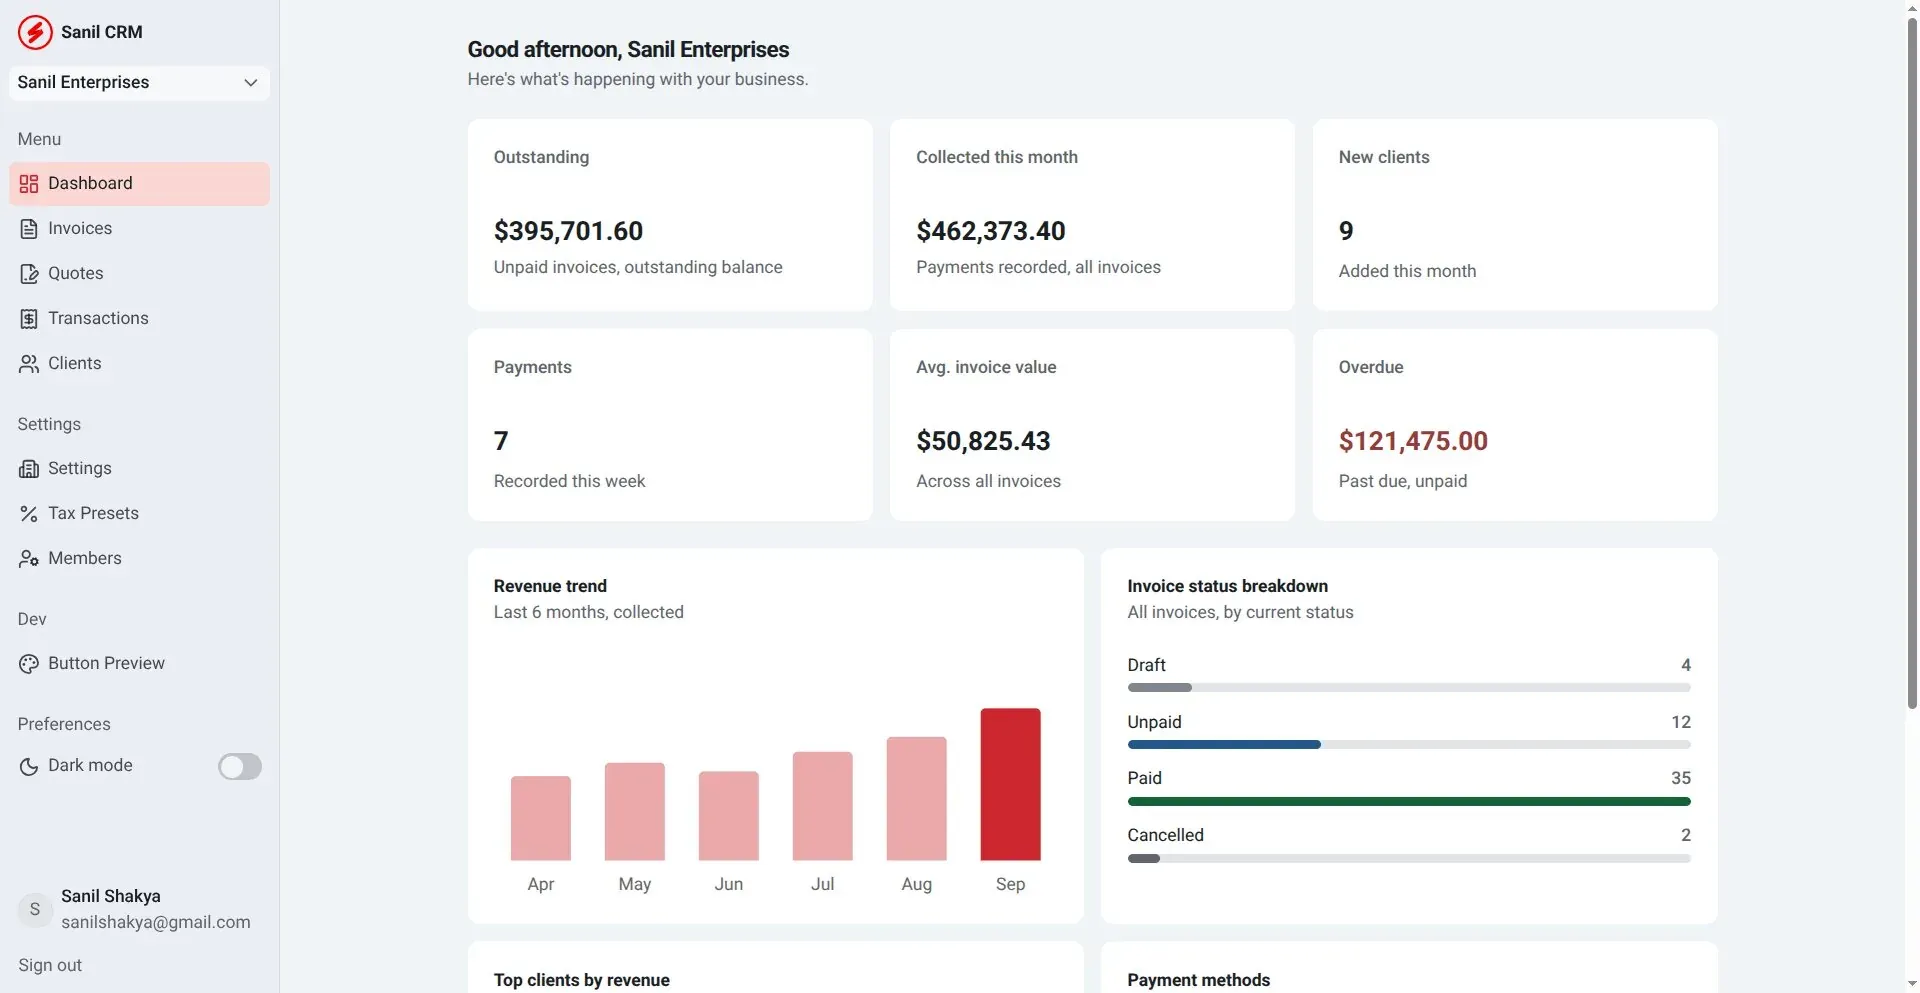Open the Sanil Enterprises organization dropdown

point(139,83)
